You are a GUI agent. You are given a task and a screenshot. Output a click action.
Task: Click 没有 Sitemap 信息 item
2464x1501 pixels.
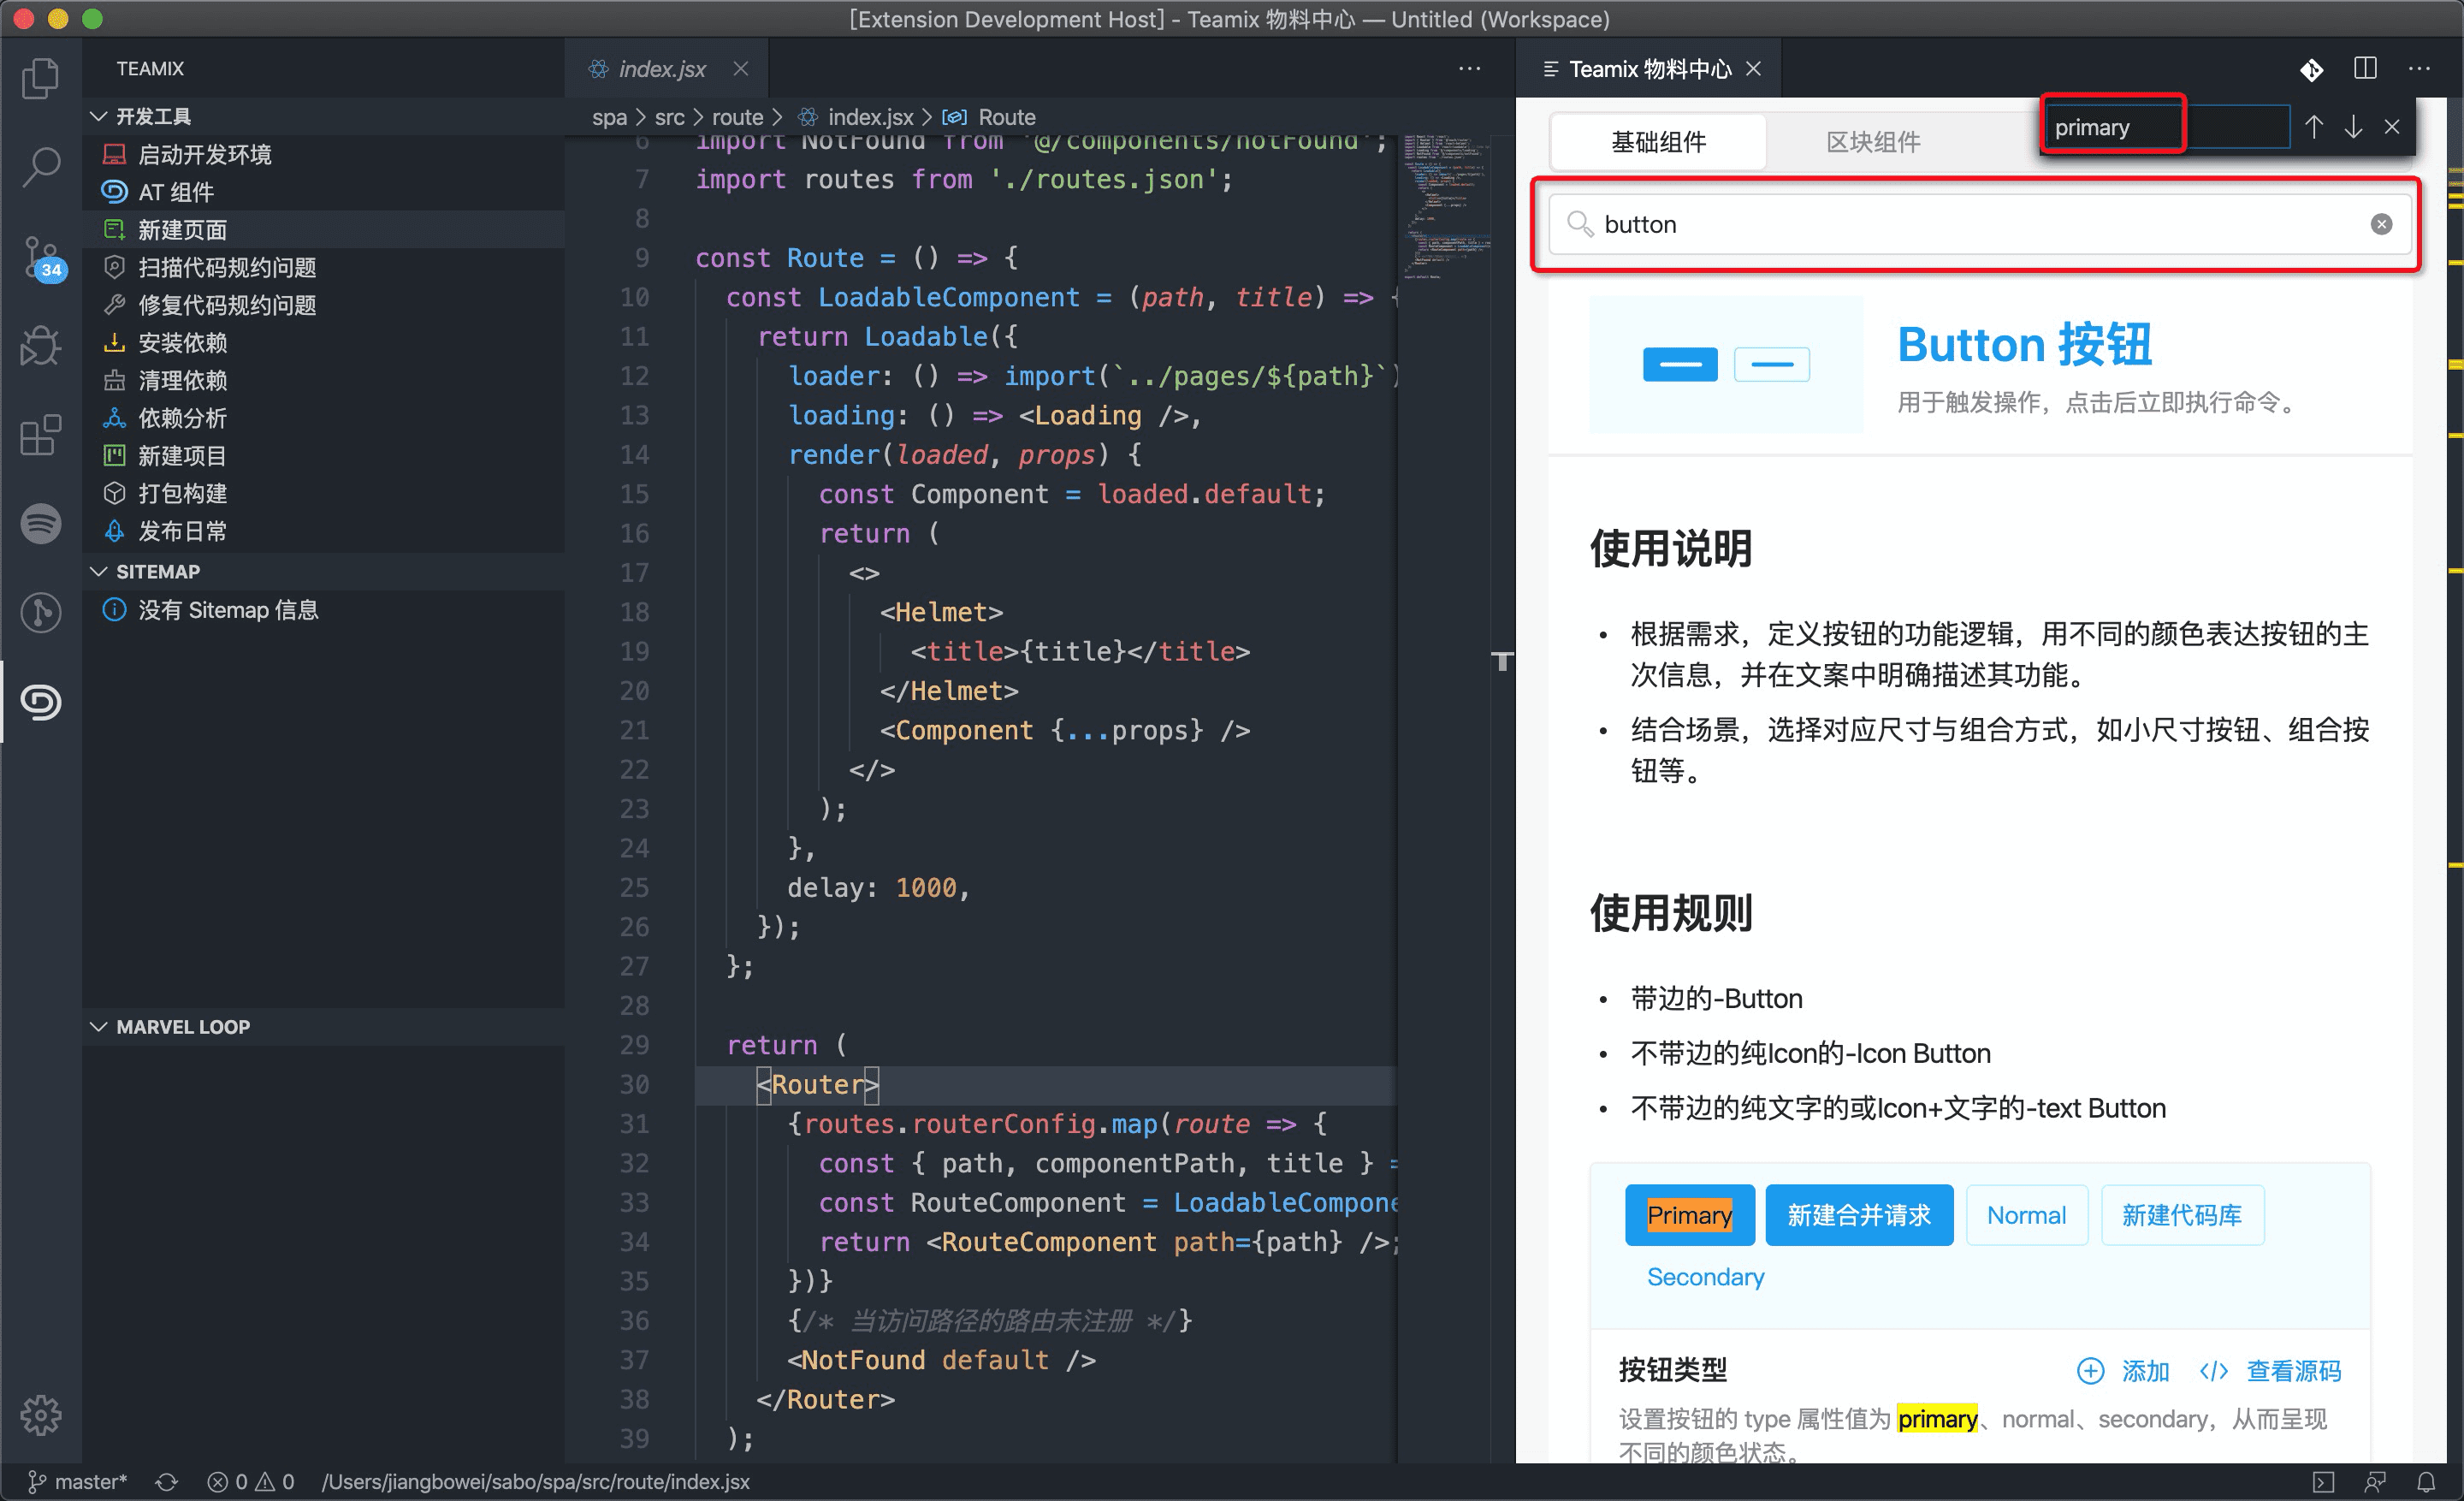pos(324,610)
